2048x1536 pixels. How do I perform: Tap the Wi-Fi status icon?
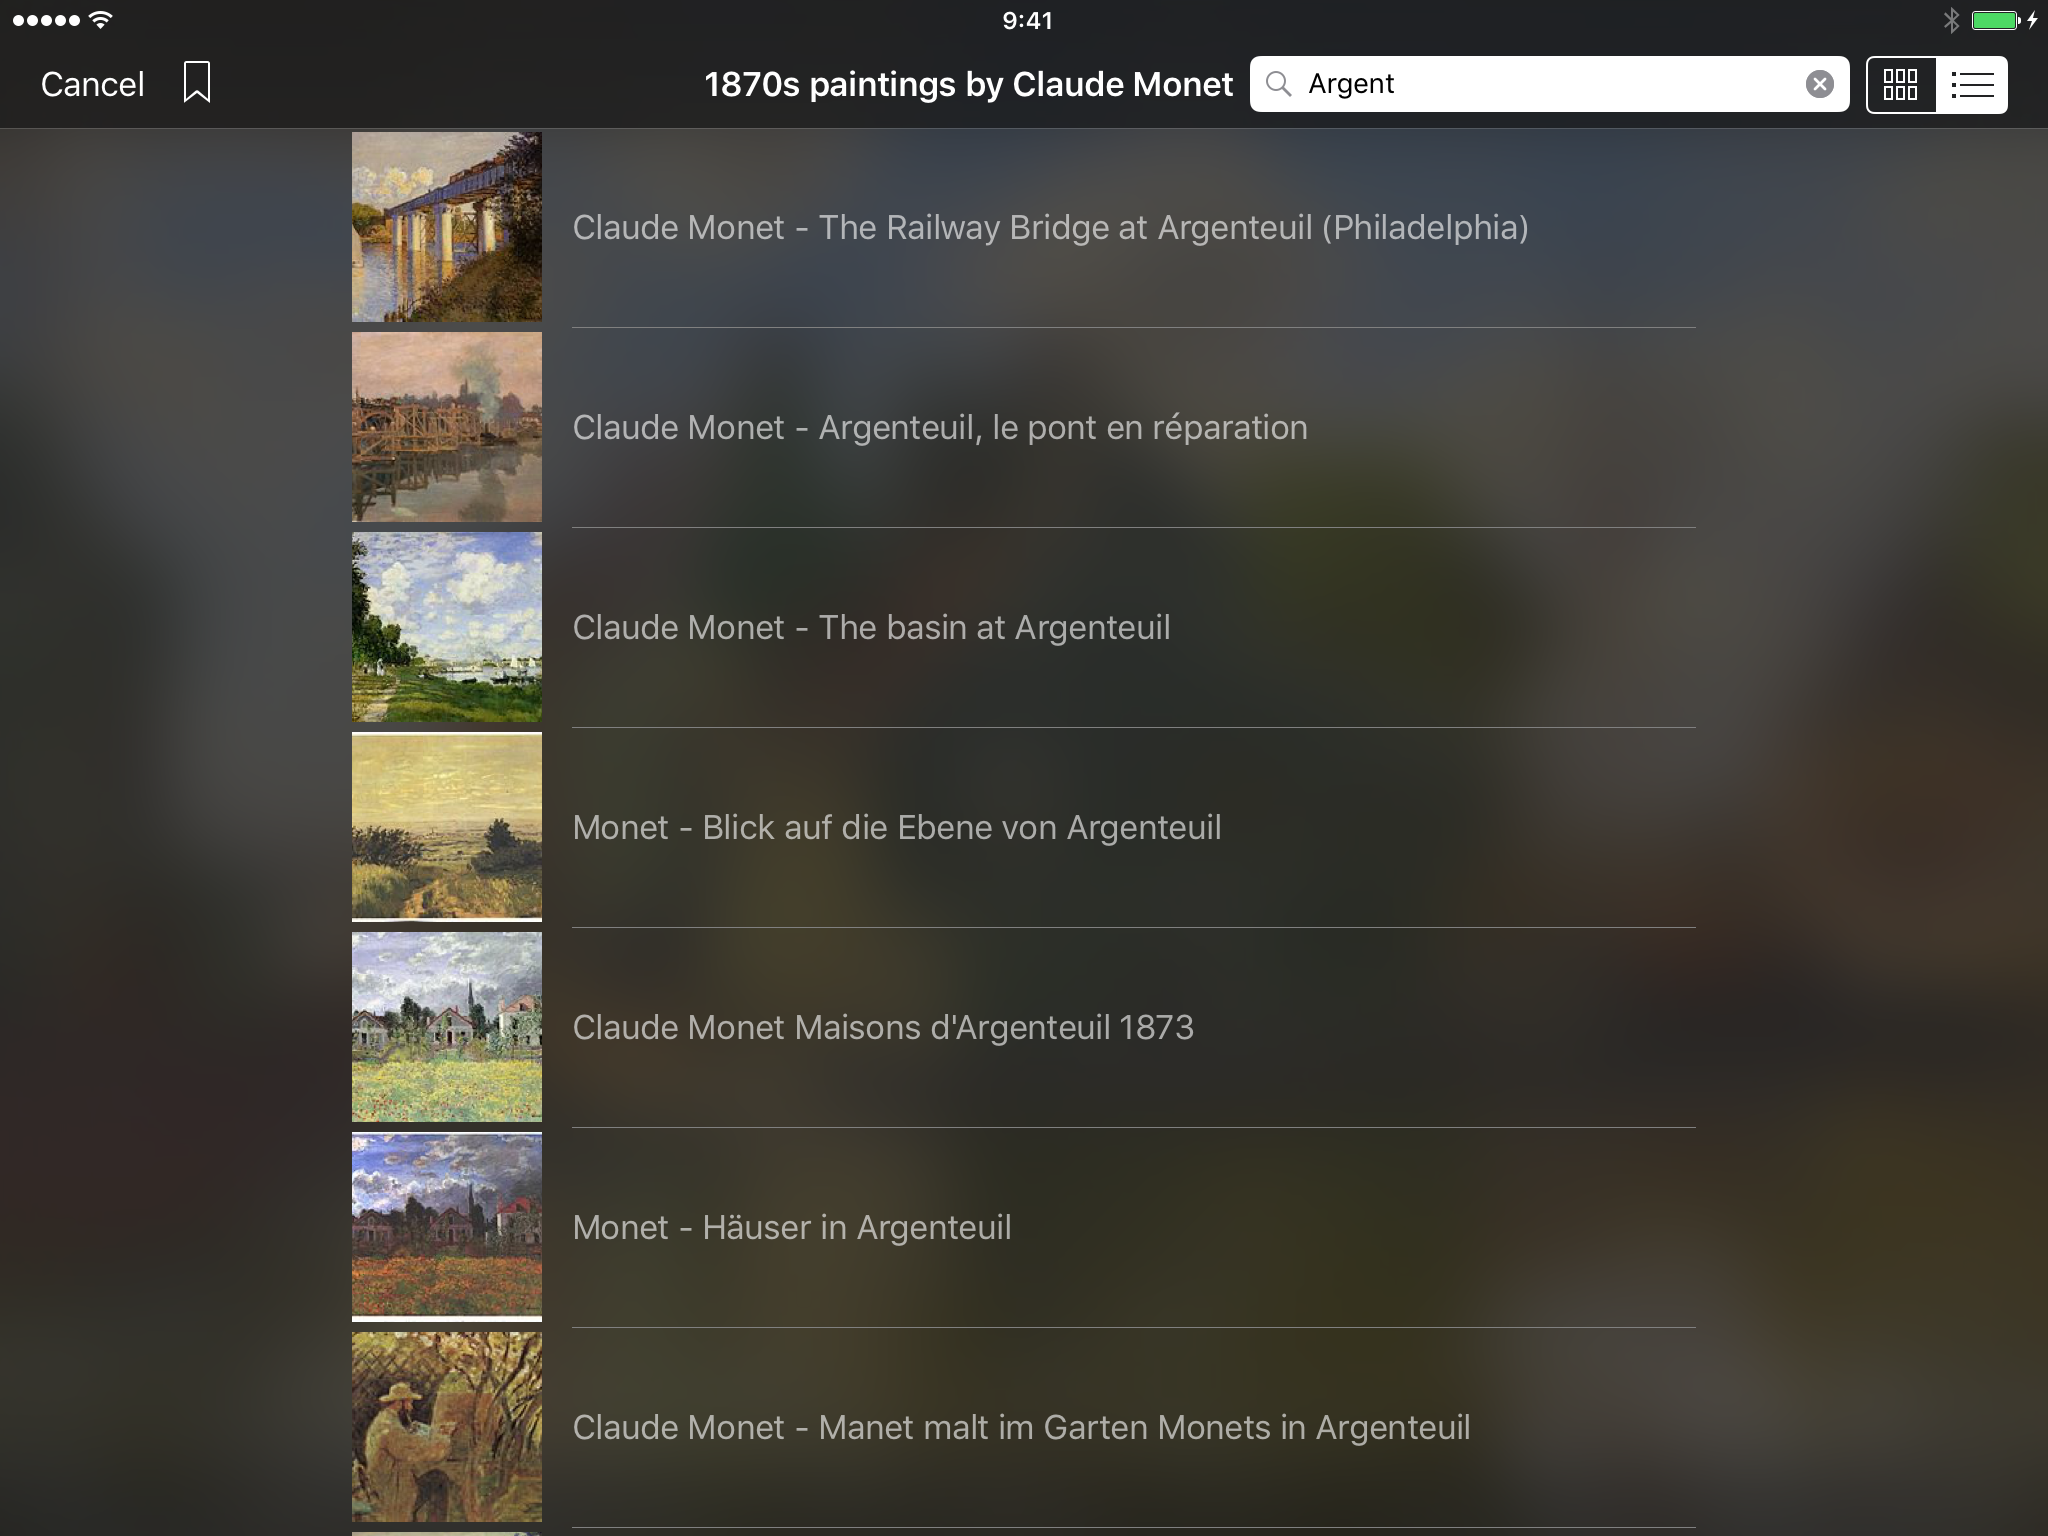tap(101, 20)
